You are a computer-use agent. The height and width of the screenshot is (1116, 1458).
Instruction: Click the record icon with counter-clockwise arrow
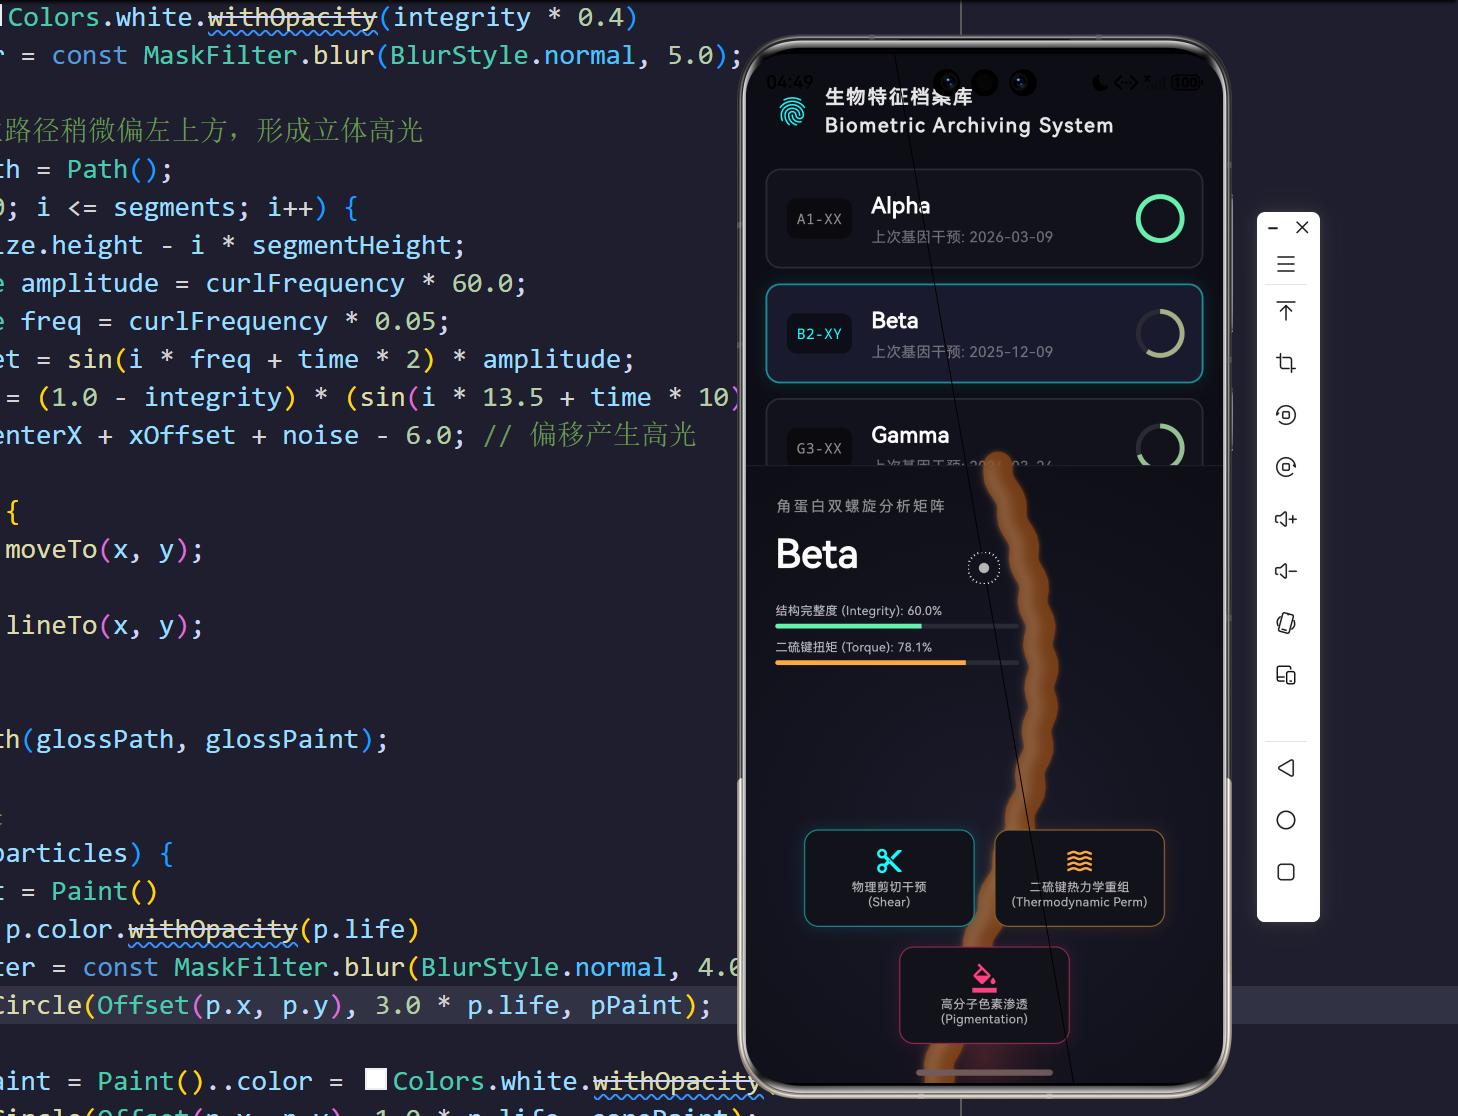(x=1286, y=415)
